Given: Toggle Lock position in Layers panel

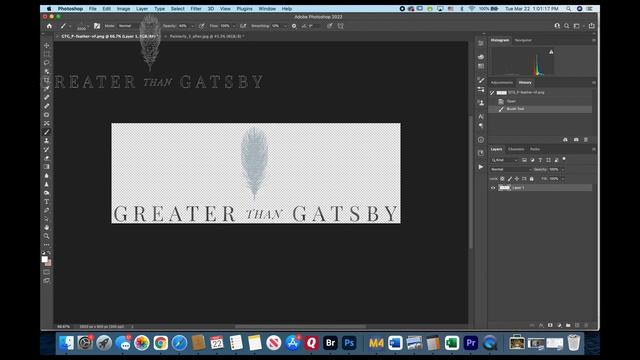Looking at the screenshot, I should coord(517,179).
